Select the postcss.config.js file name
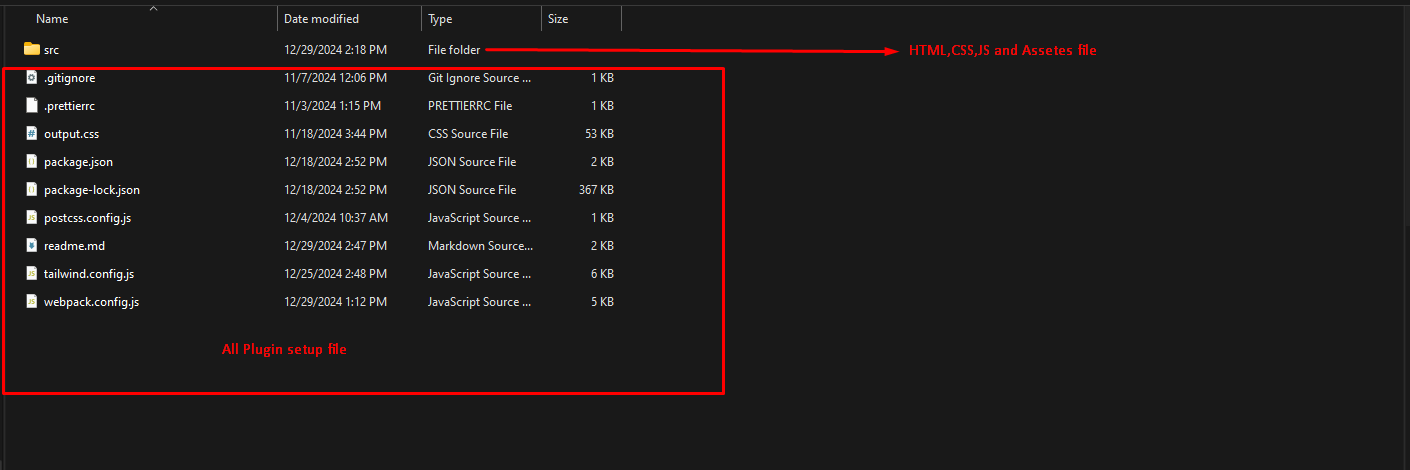 pos(87,217)
